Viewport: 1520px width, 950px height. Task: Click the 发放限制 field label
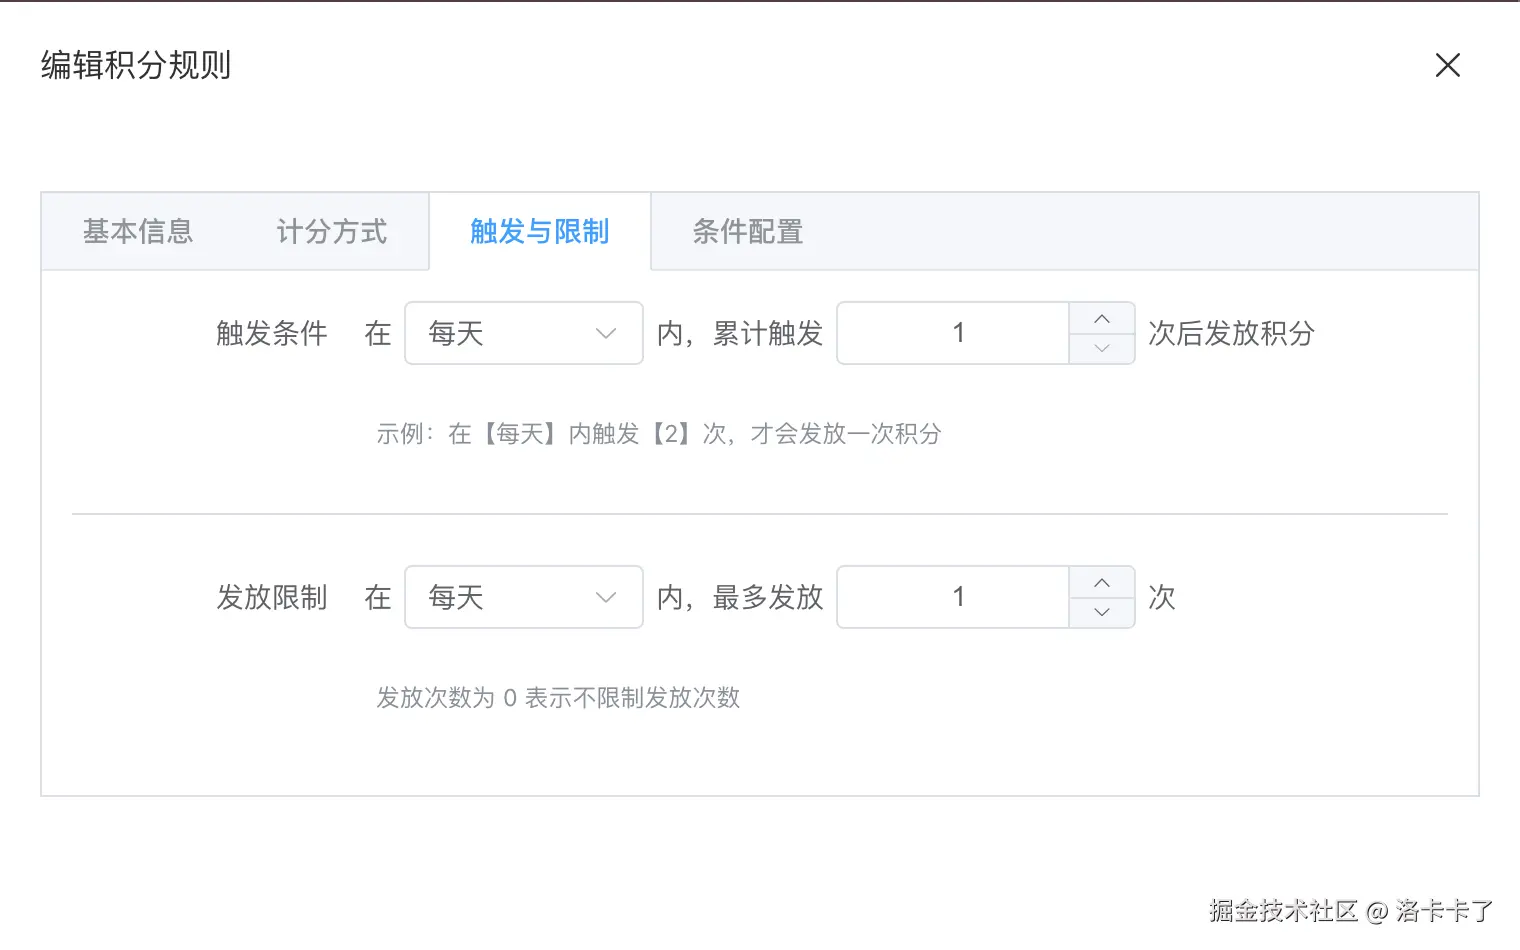pyautogui.click(x=272, y=597)
